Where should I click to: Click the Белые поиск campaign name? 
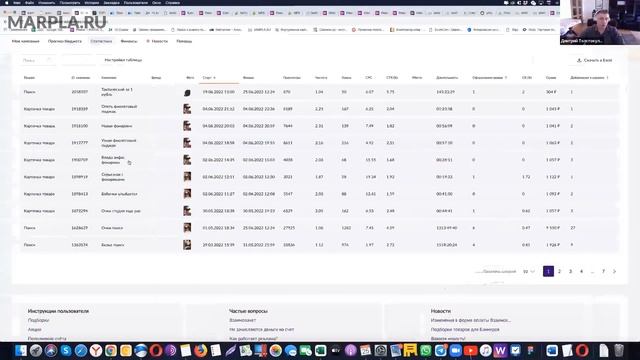[113, 245]
